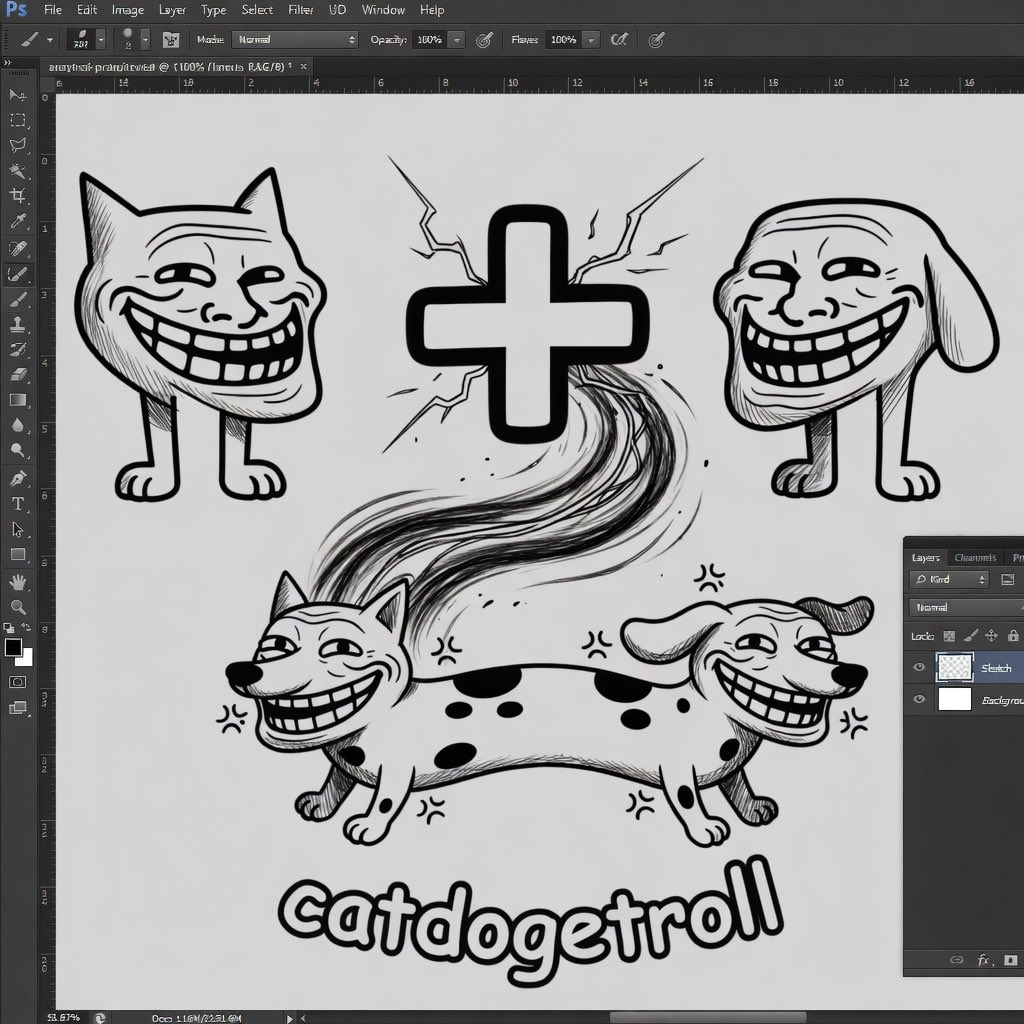Viewport: 1024px width, 1024px height.
Task: Select the Rectangle shape tool
Action: (x=18, y=554)
